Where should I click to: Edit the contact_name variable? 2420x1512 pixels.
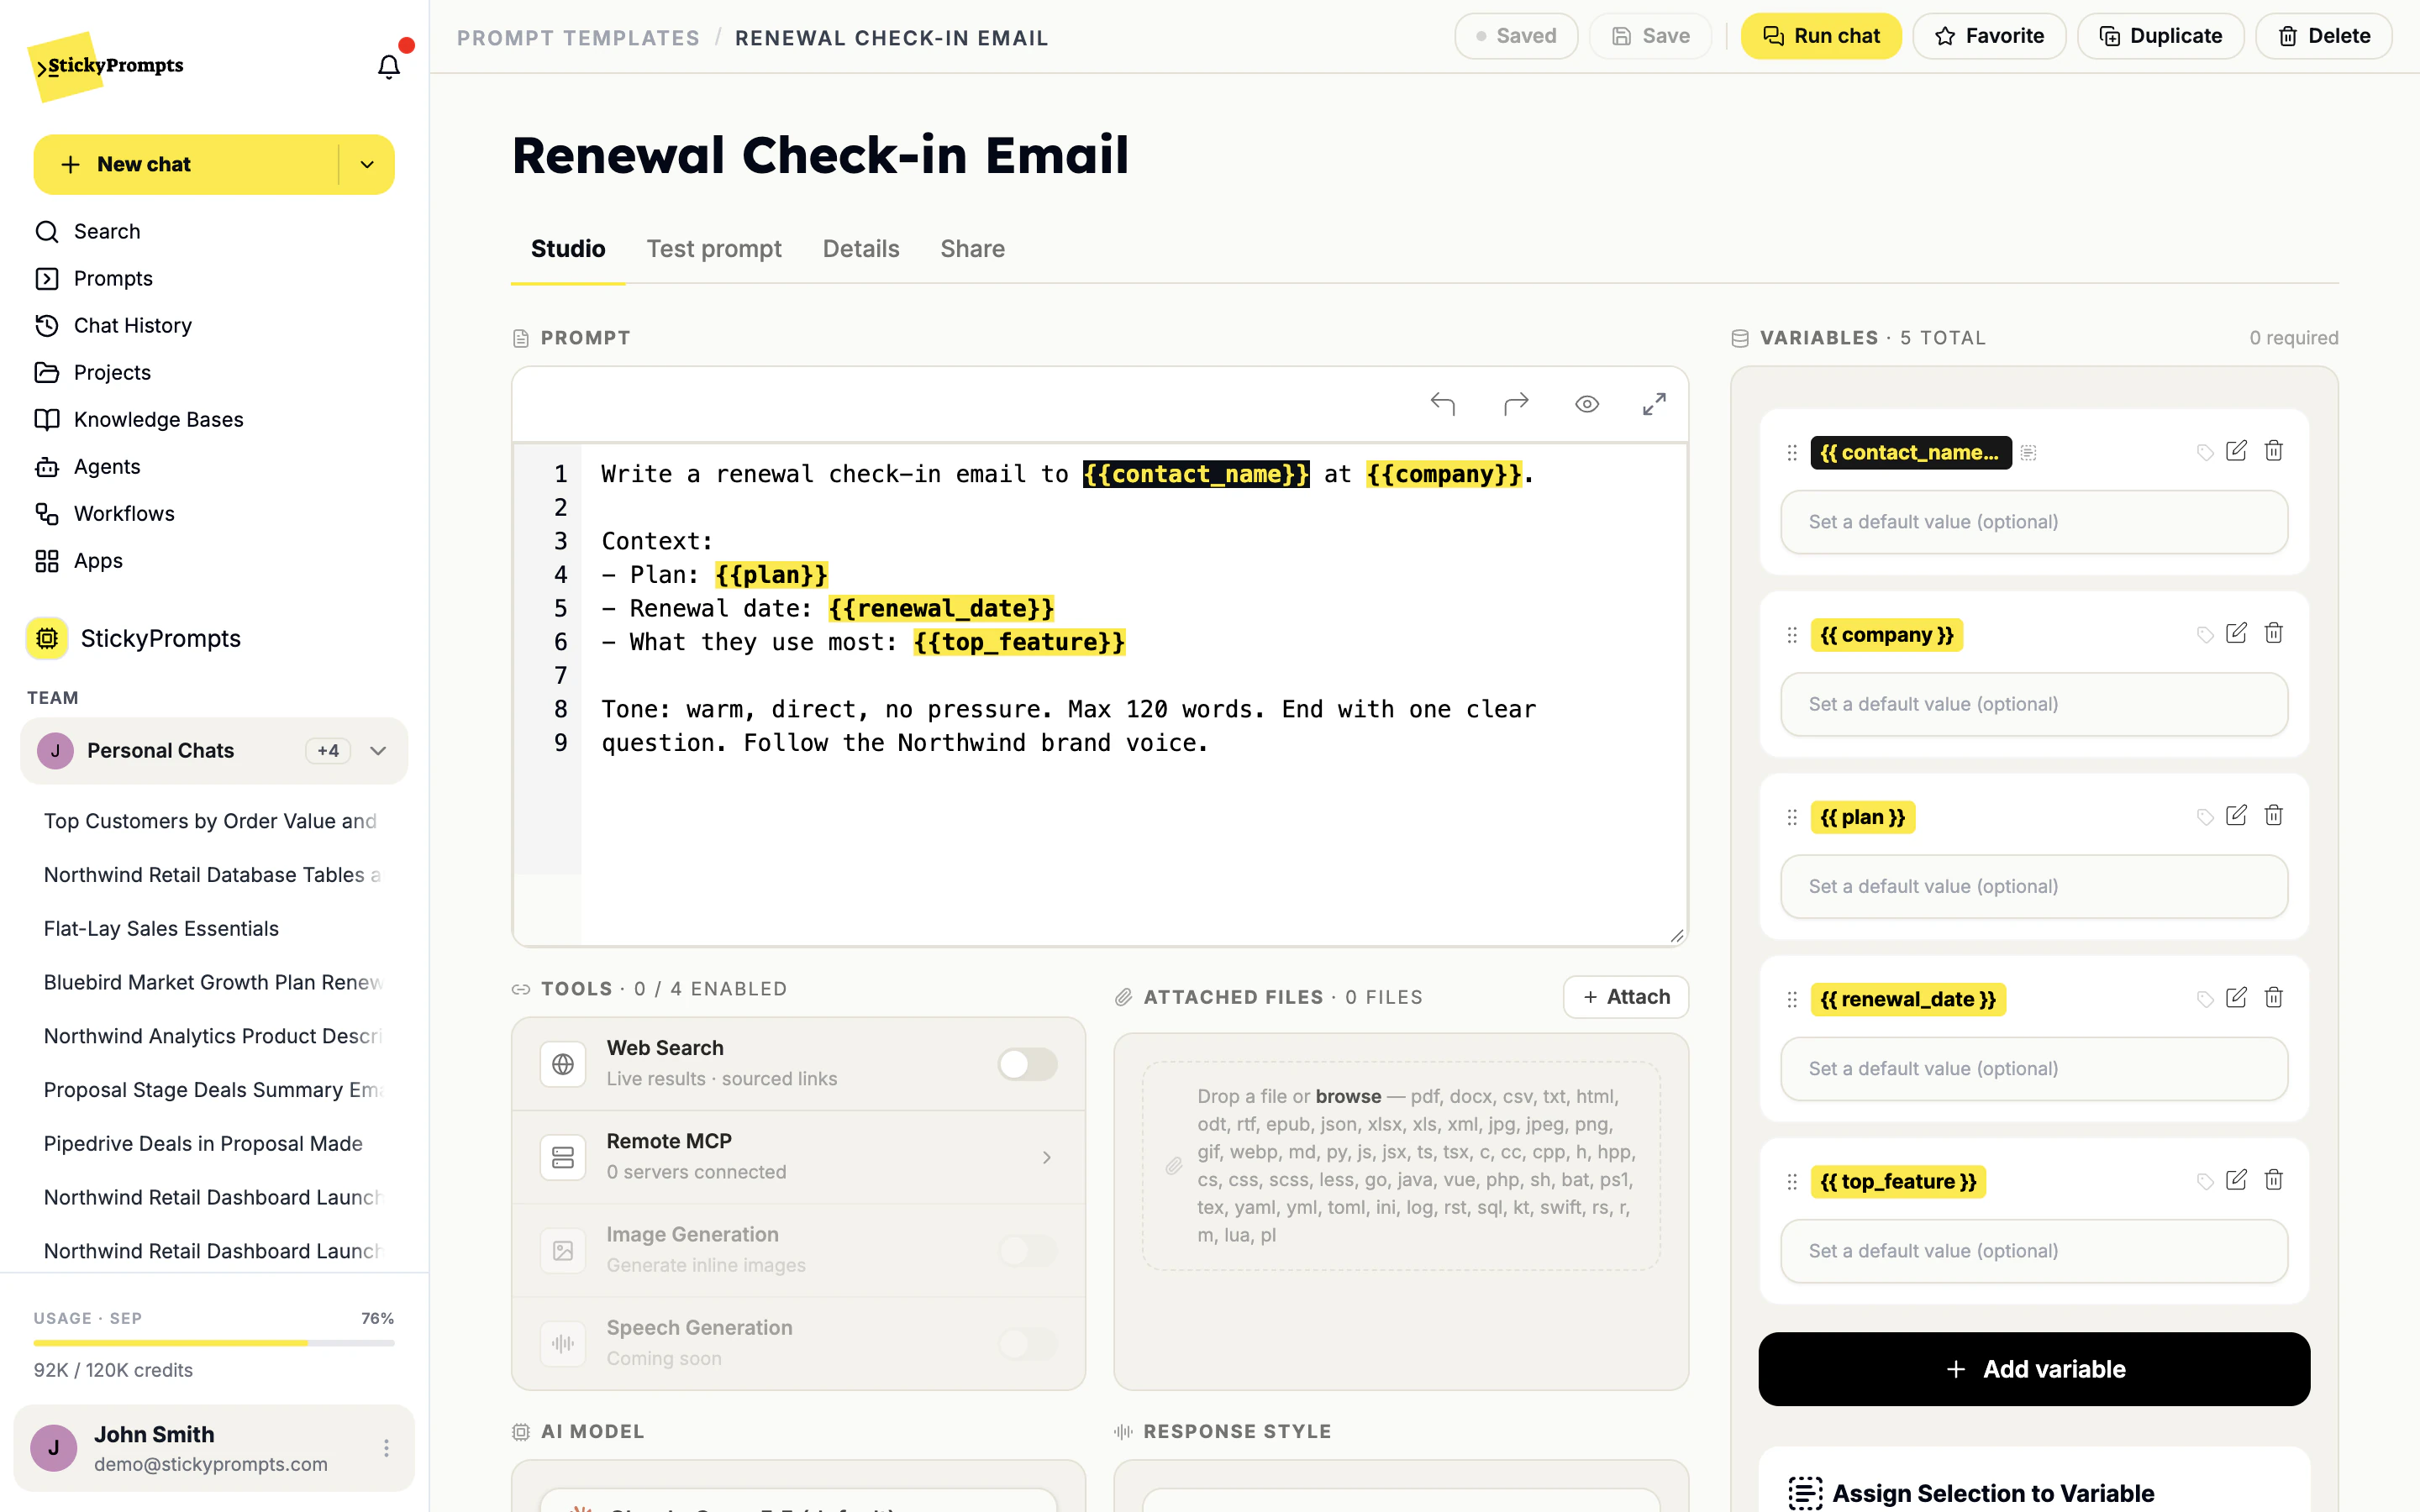2236,451
